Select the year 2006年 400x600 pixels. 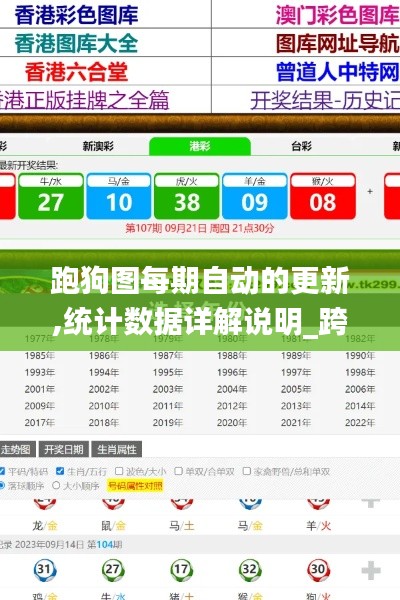click(360, 390)
